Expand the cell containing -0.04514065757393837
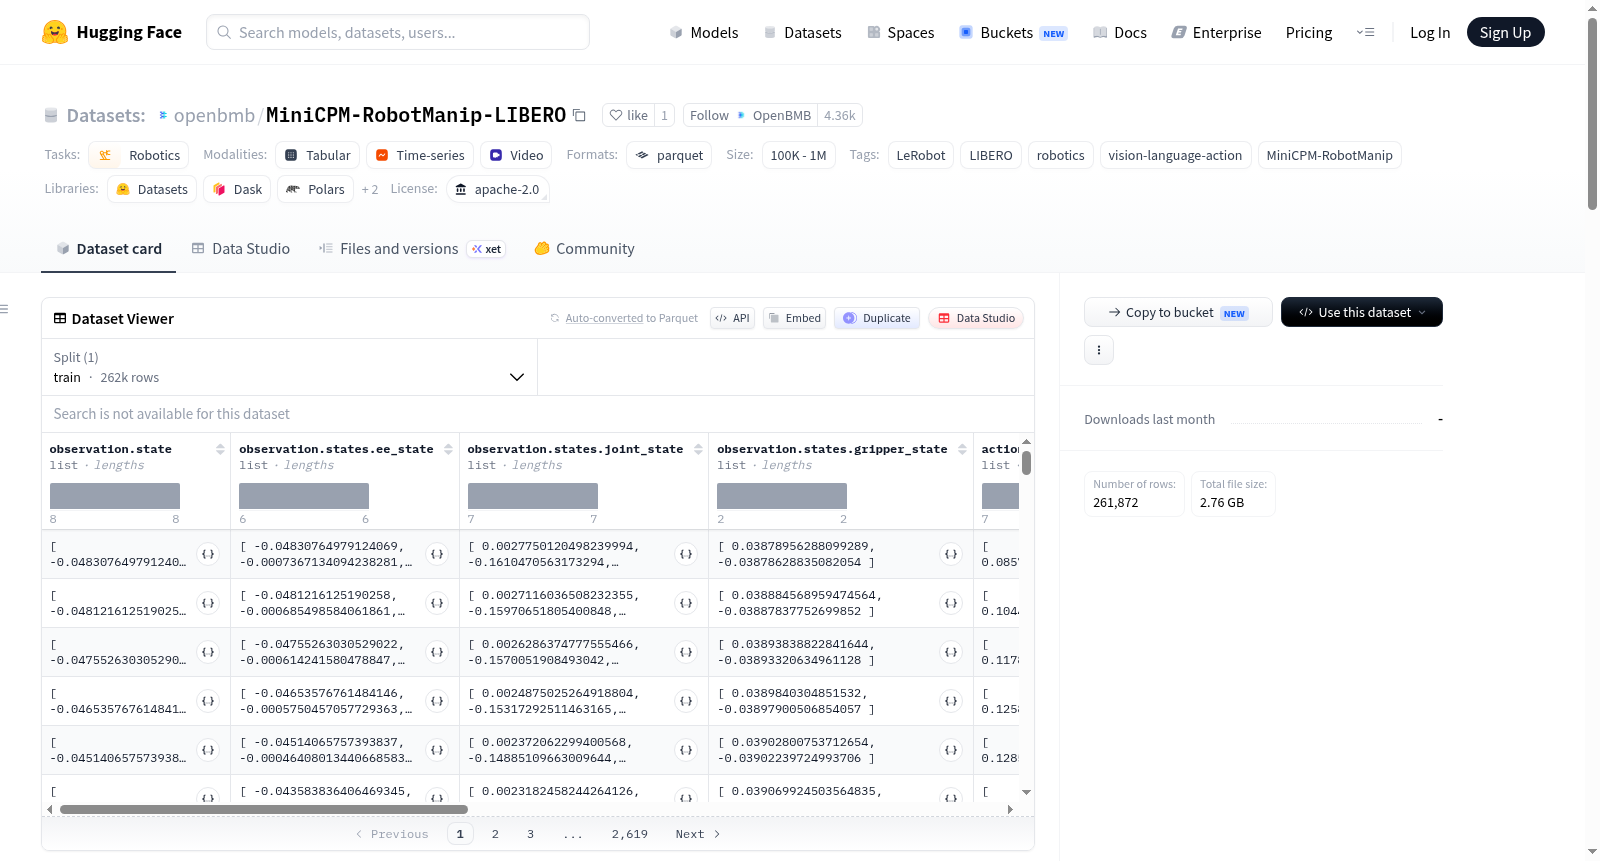The height and width of the screenshot is (861, 1600). click(x=437, y=750)
